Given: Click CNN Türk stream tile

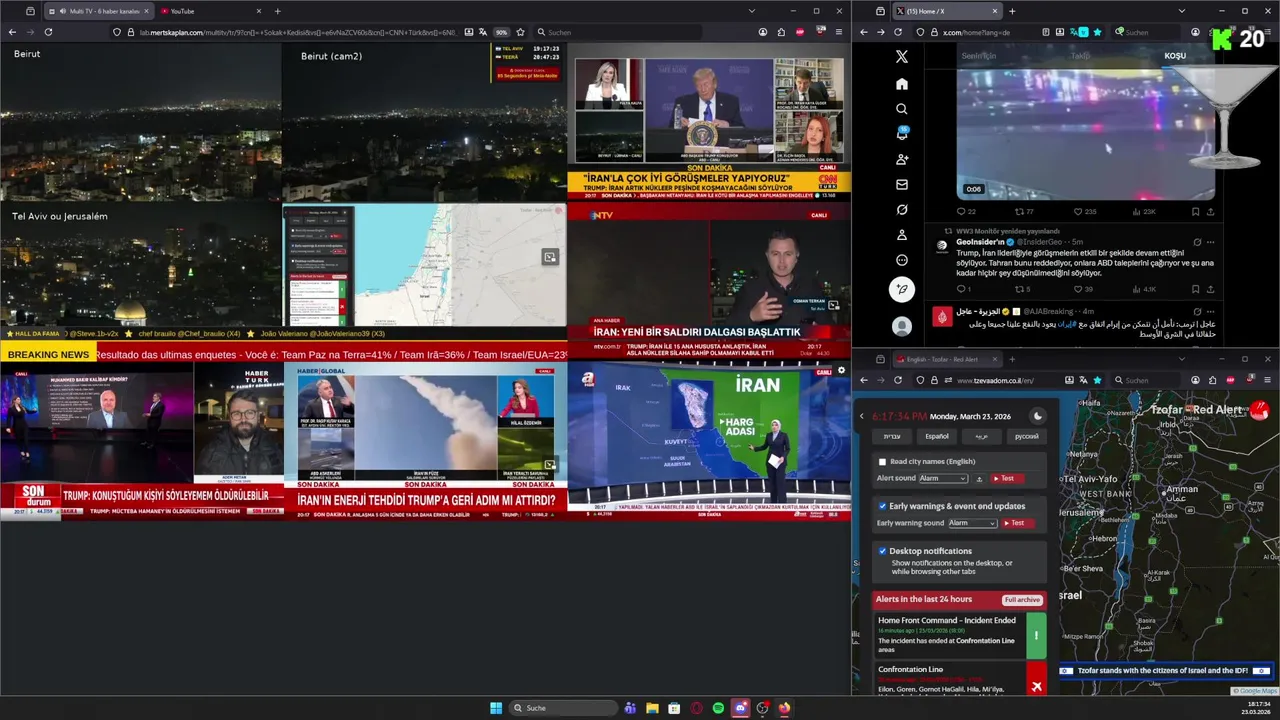Looking at the screenshot, I should coord(708,122).
